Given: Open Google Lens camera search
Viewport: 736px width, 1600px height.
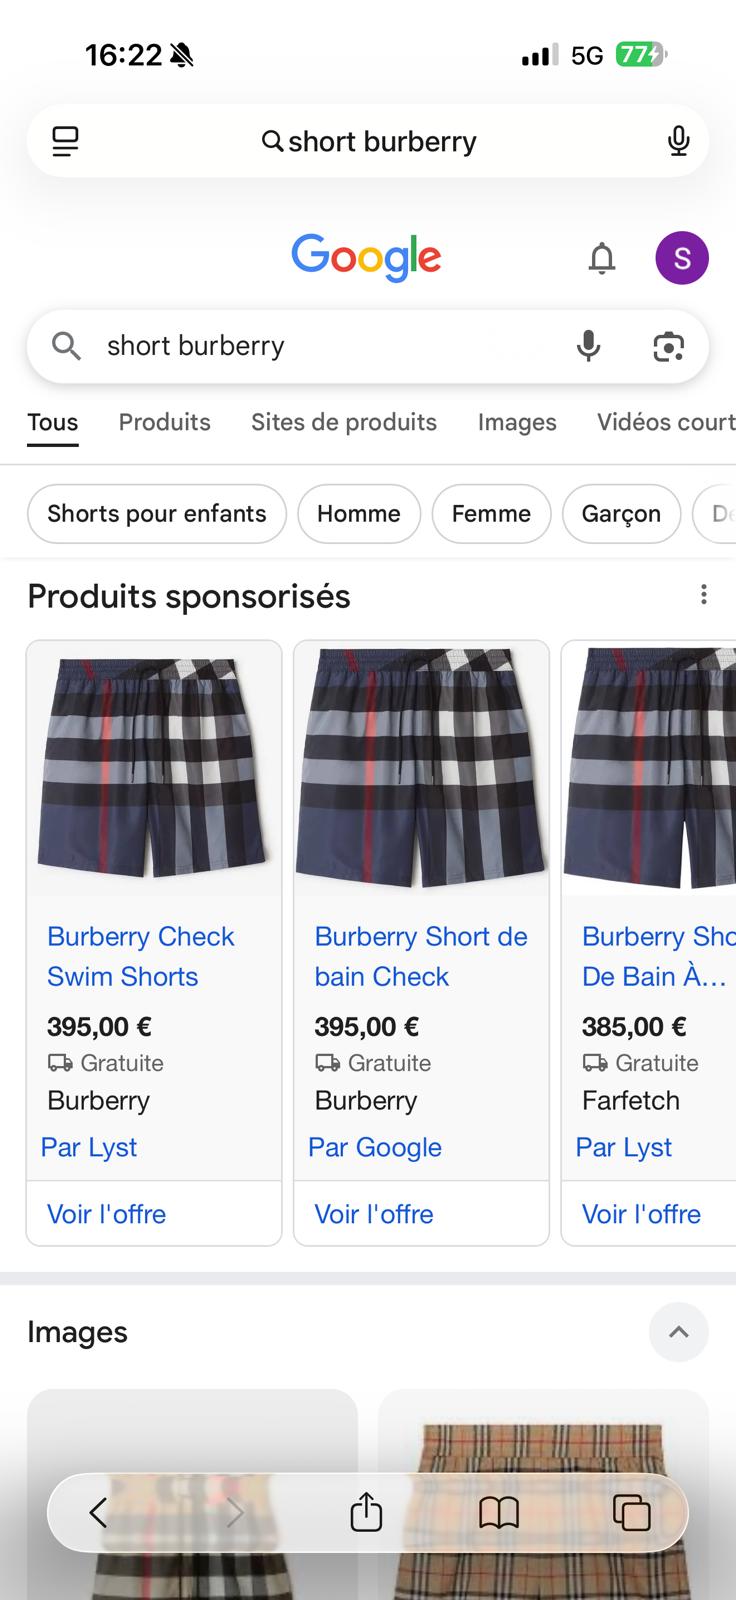Looking at the screenshot, I should pyautogui.click(x=668, y=346).
